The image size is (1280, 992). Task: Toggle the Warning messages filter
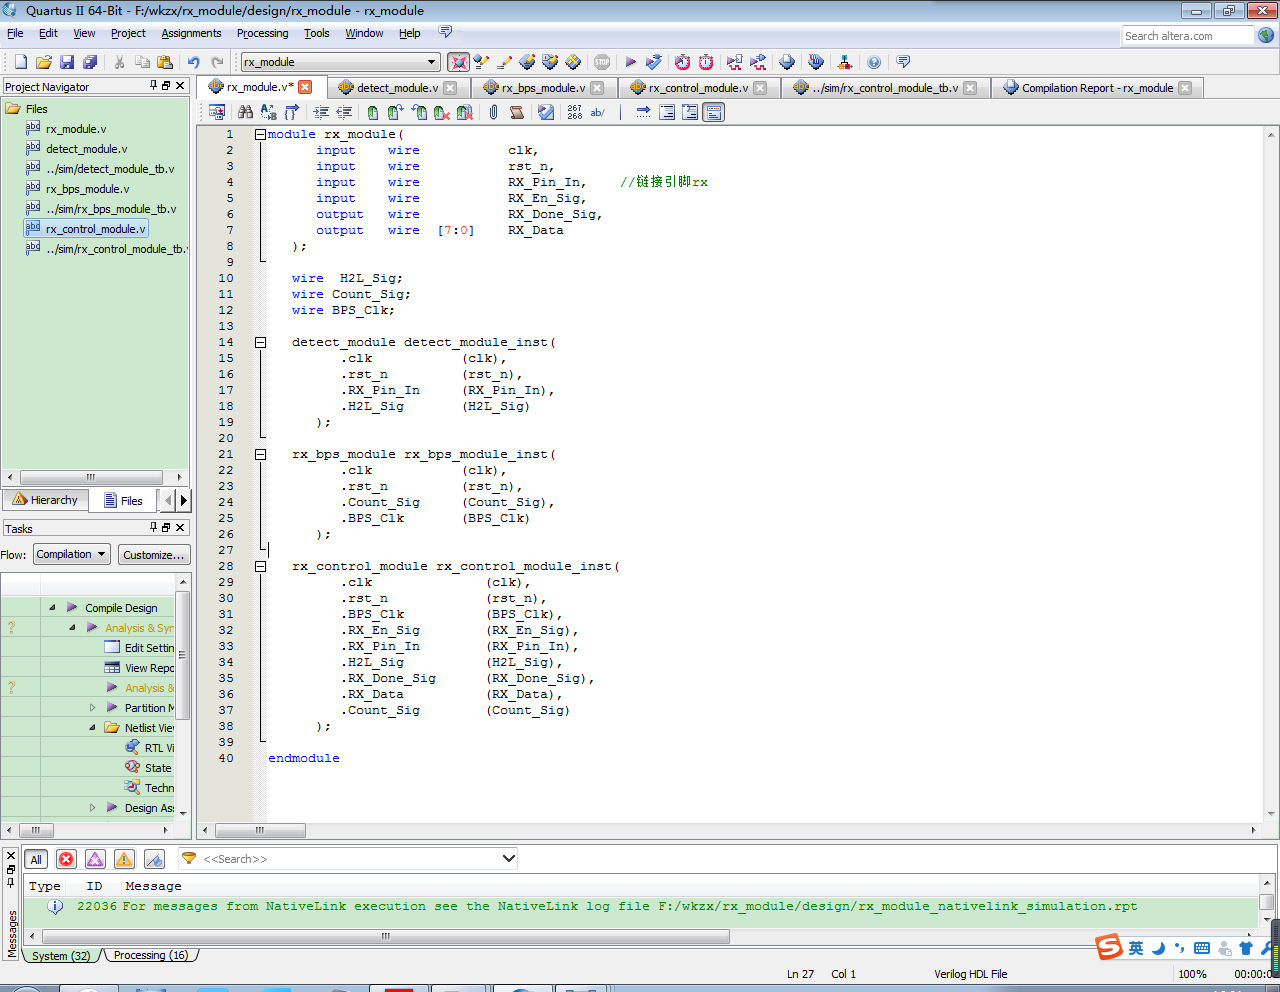click(124, 859)
